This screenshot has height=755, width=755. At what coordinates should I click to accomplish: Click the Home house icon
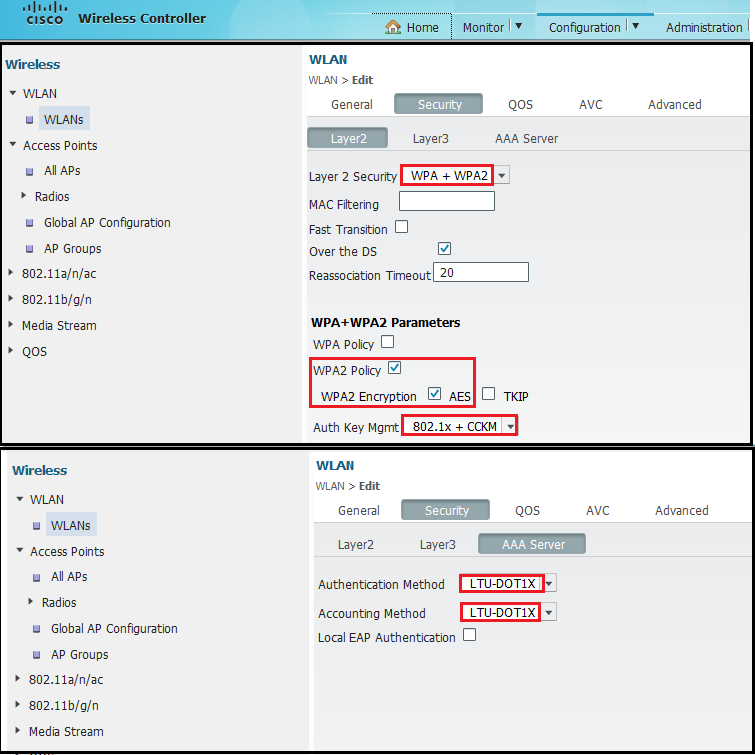[393, 27]
